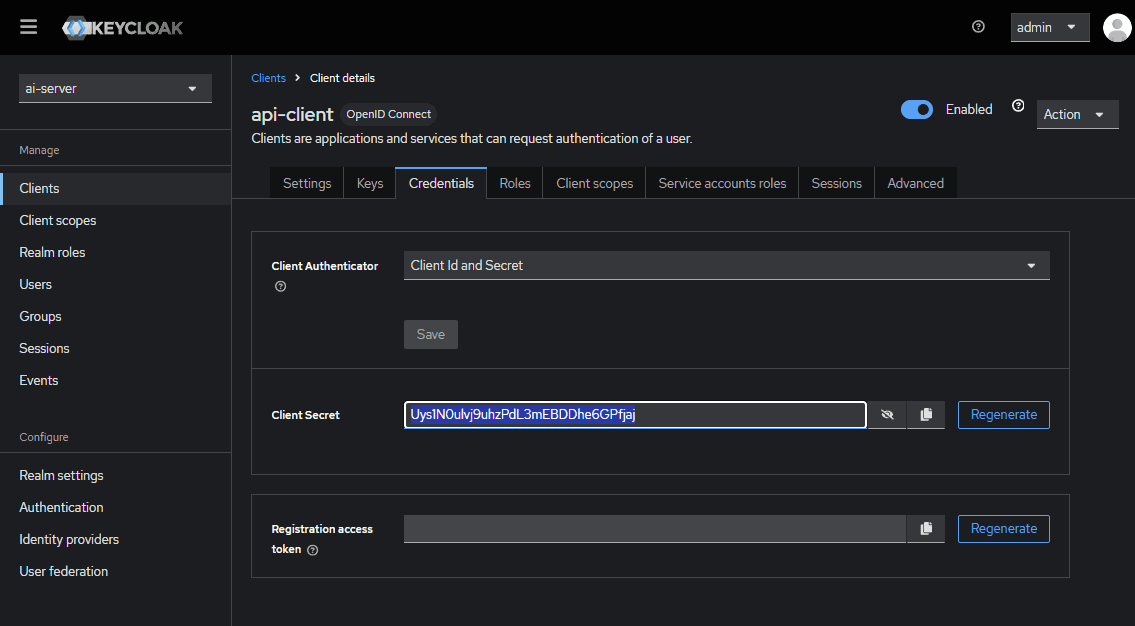Click the Registration access token field
Screen dimensions: 1135x626
click(x=654, y=529)
